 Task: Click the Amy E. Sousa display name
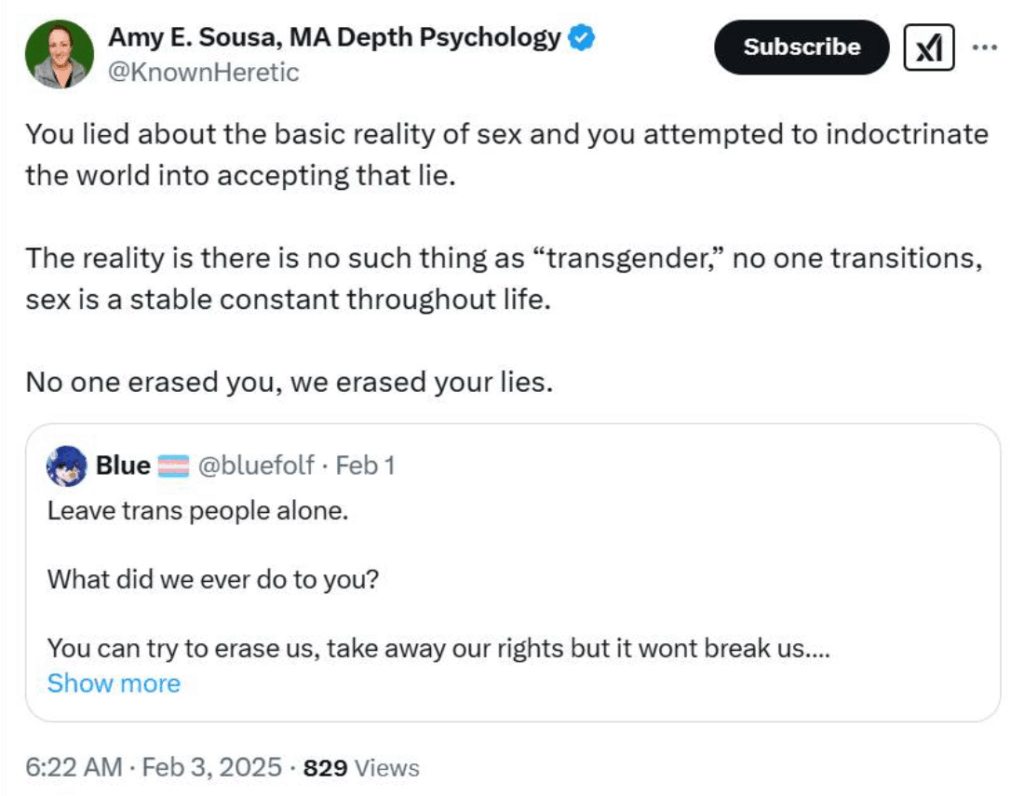coord(334,37)
